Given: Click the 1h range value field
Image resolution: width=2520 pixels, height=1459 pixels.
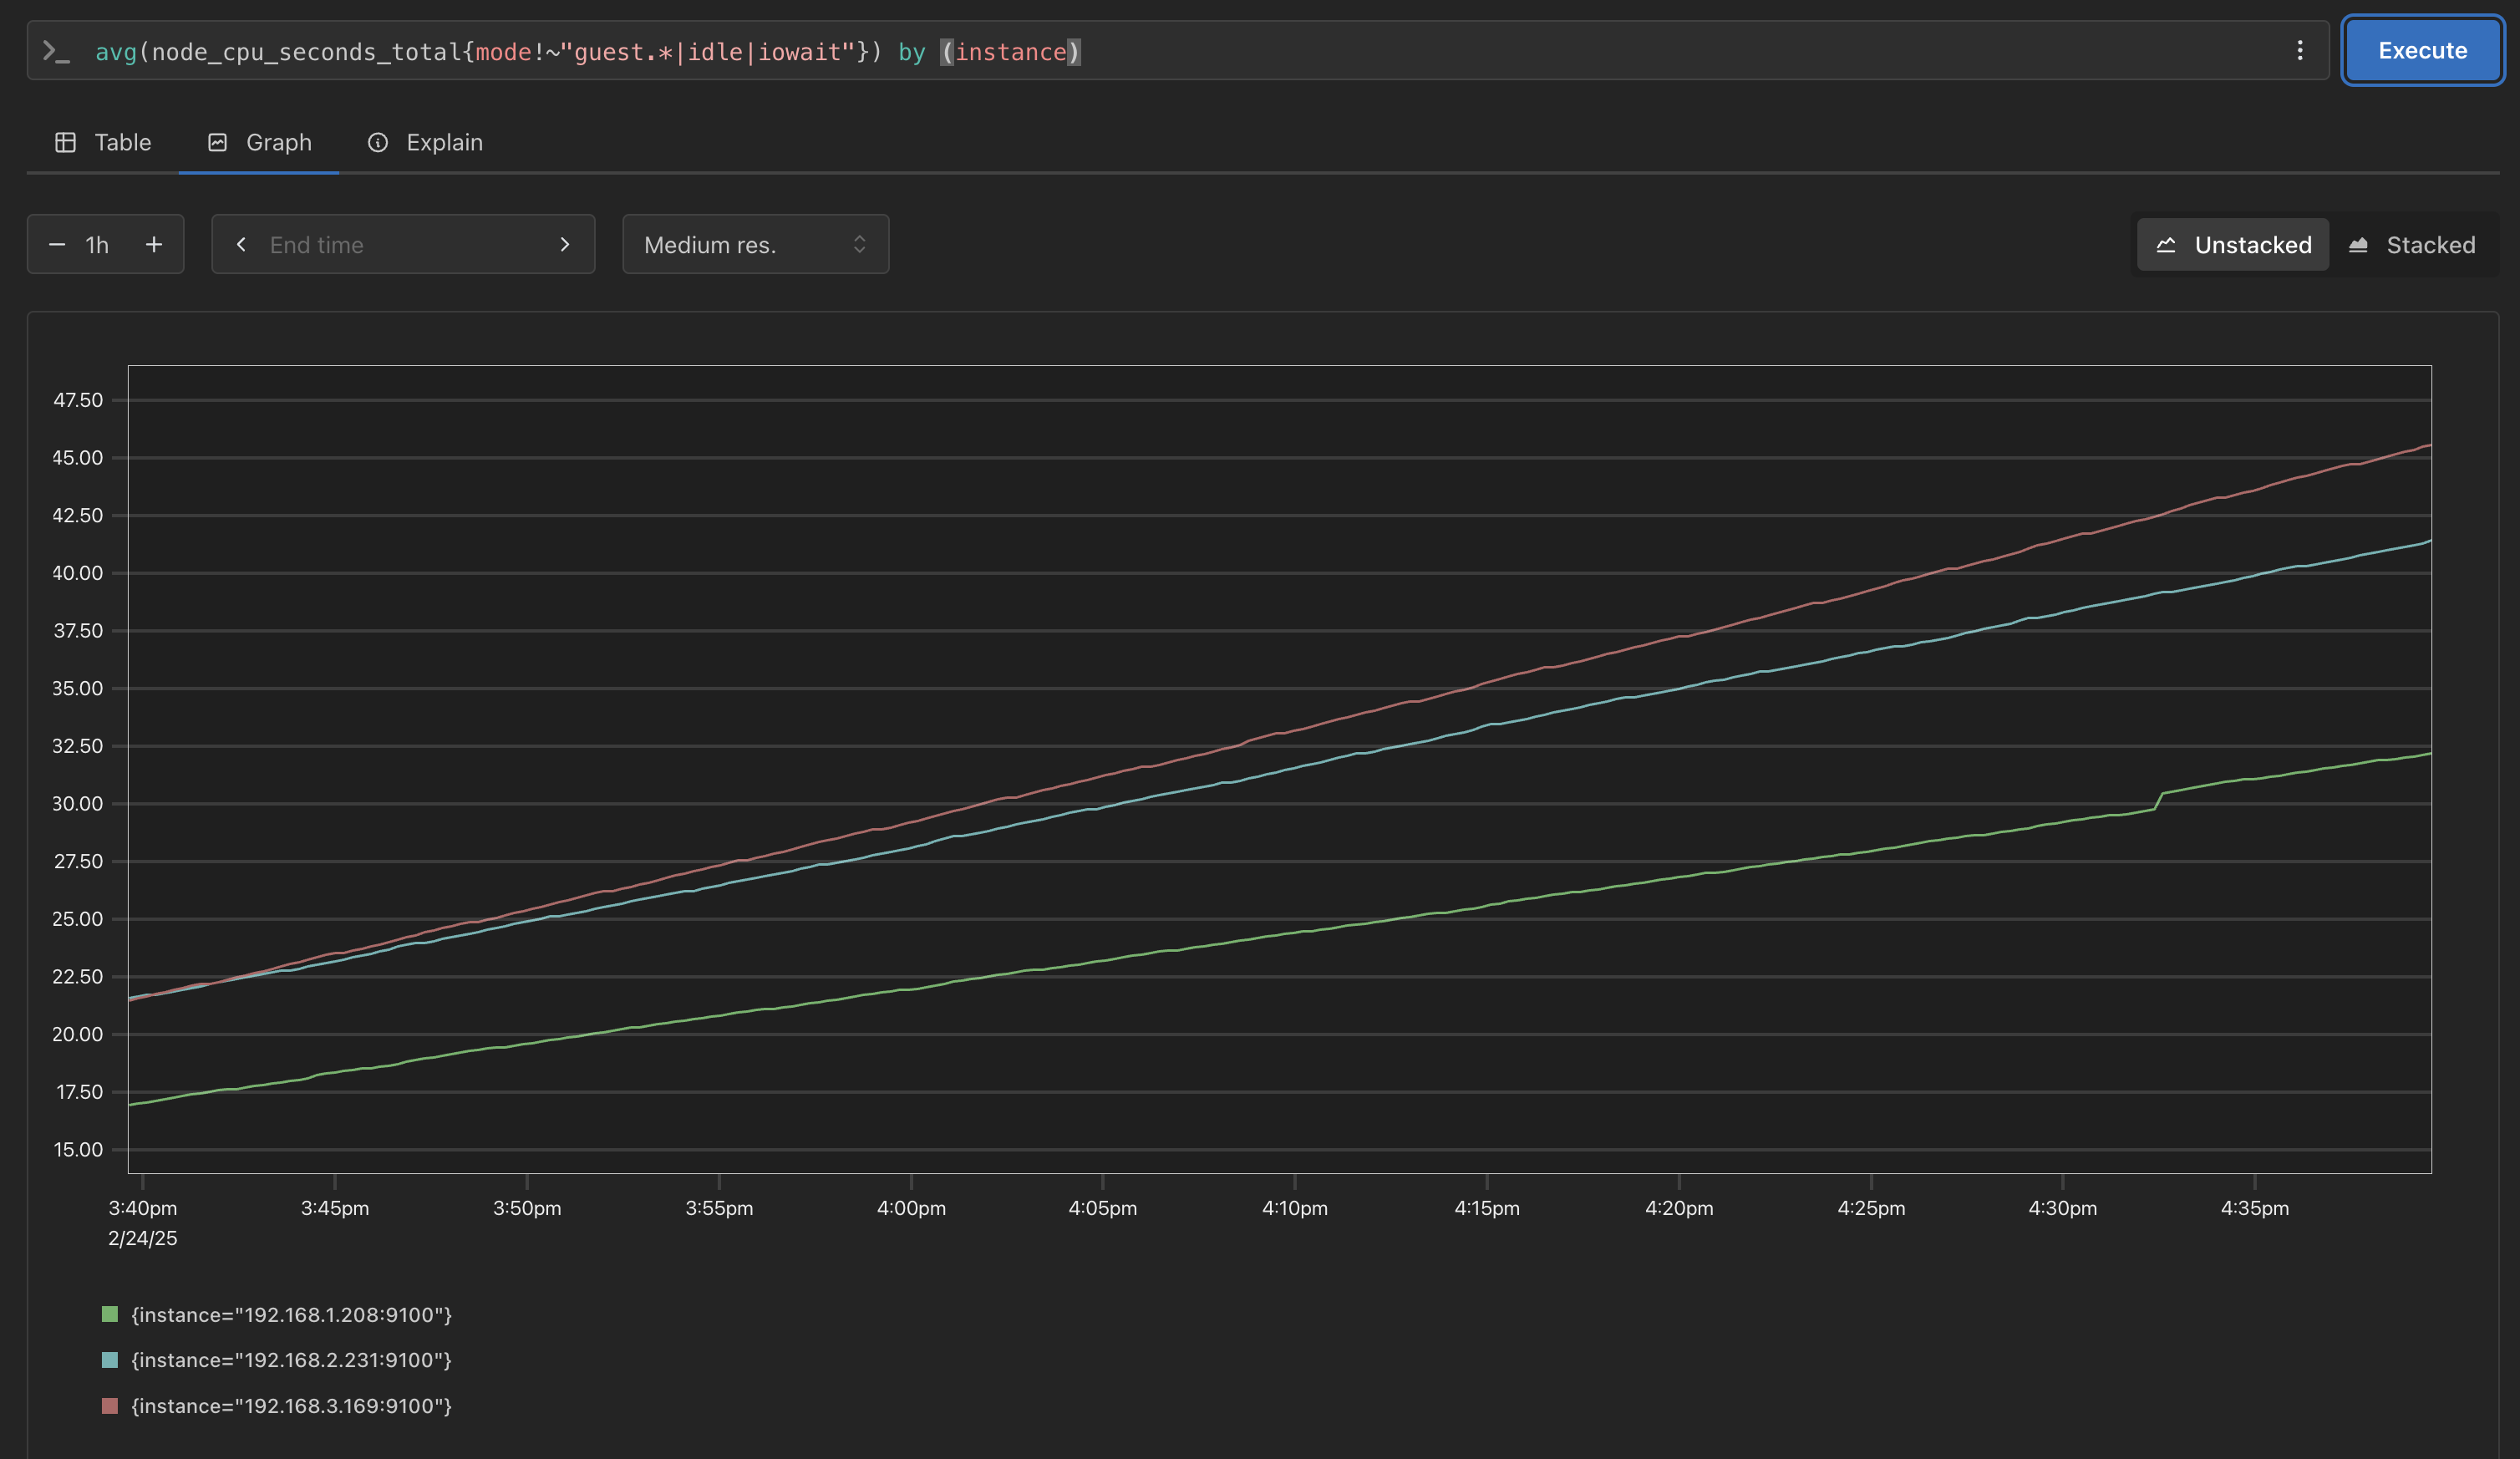Looking at the screenshot, I should tap(98, 245).
